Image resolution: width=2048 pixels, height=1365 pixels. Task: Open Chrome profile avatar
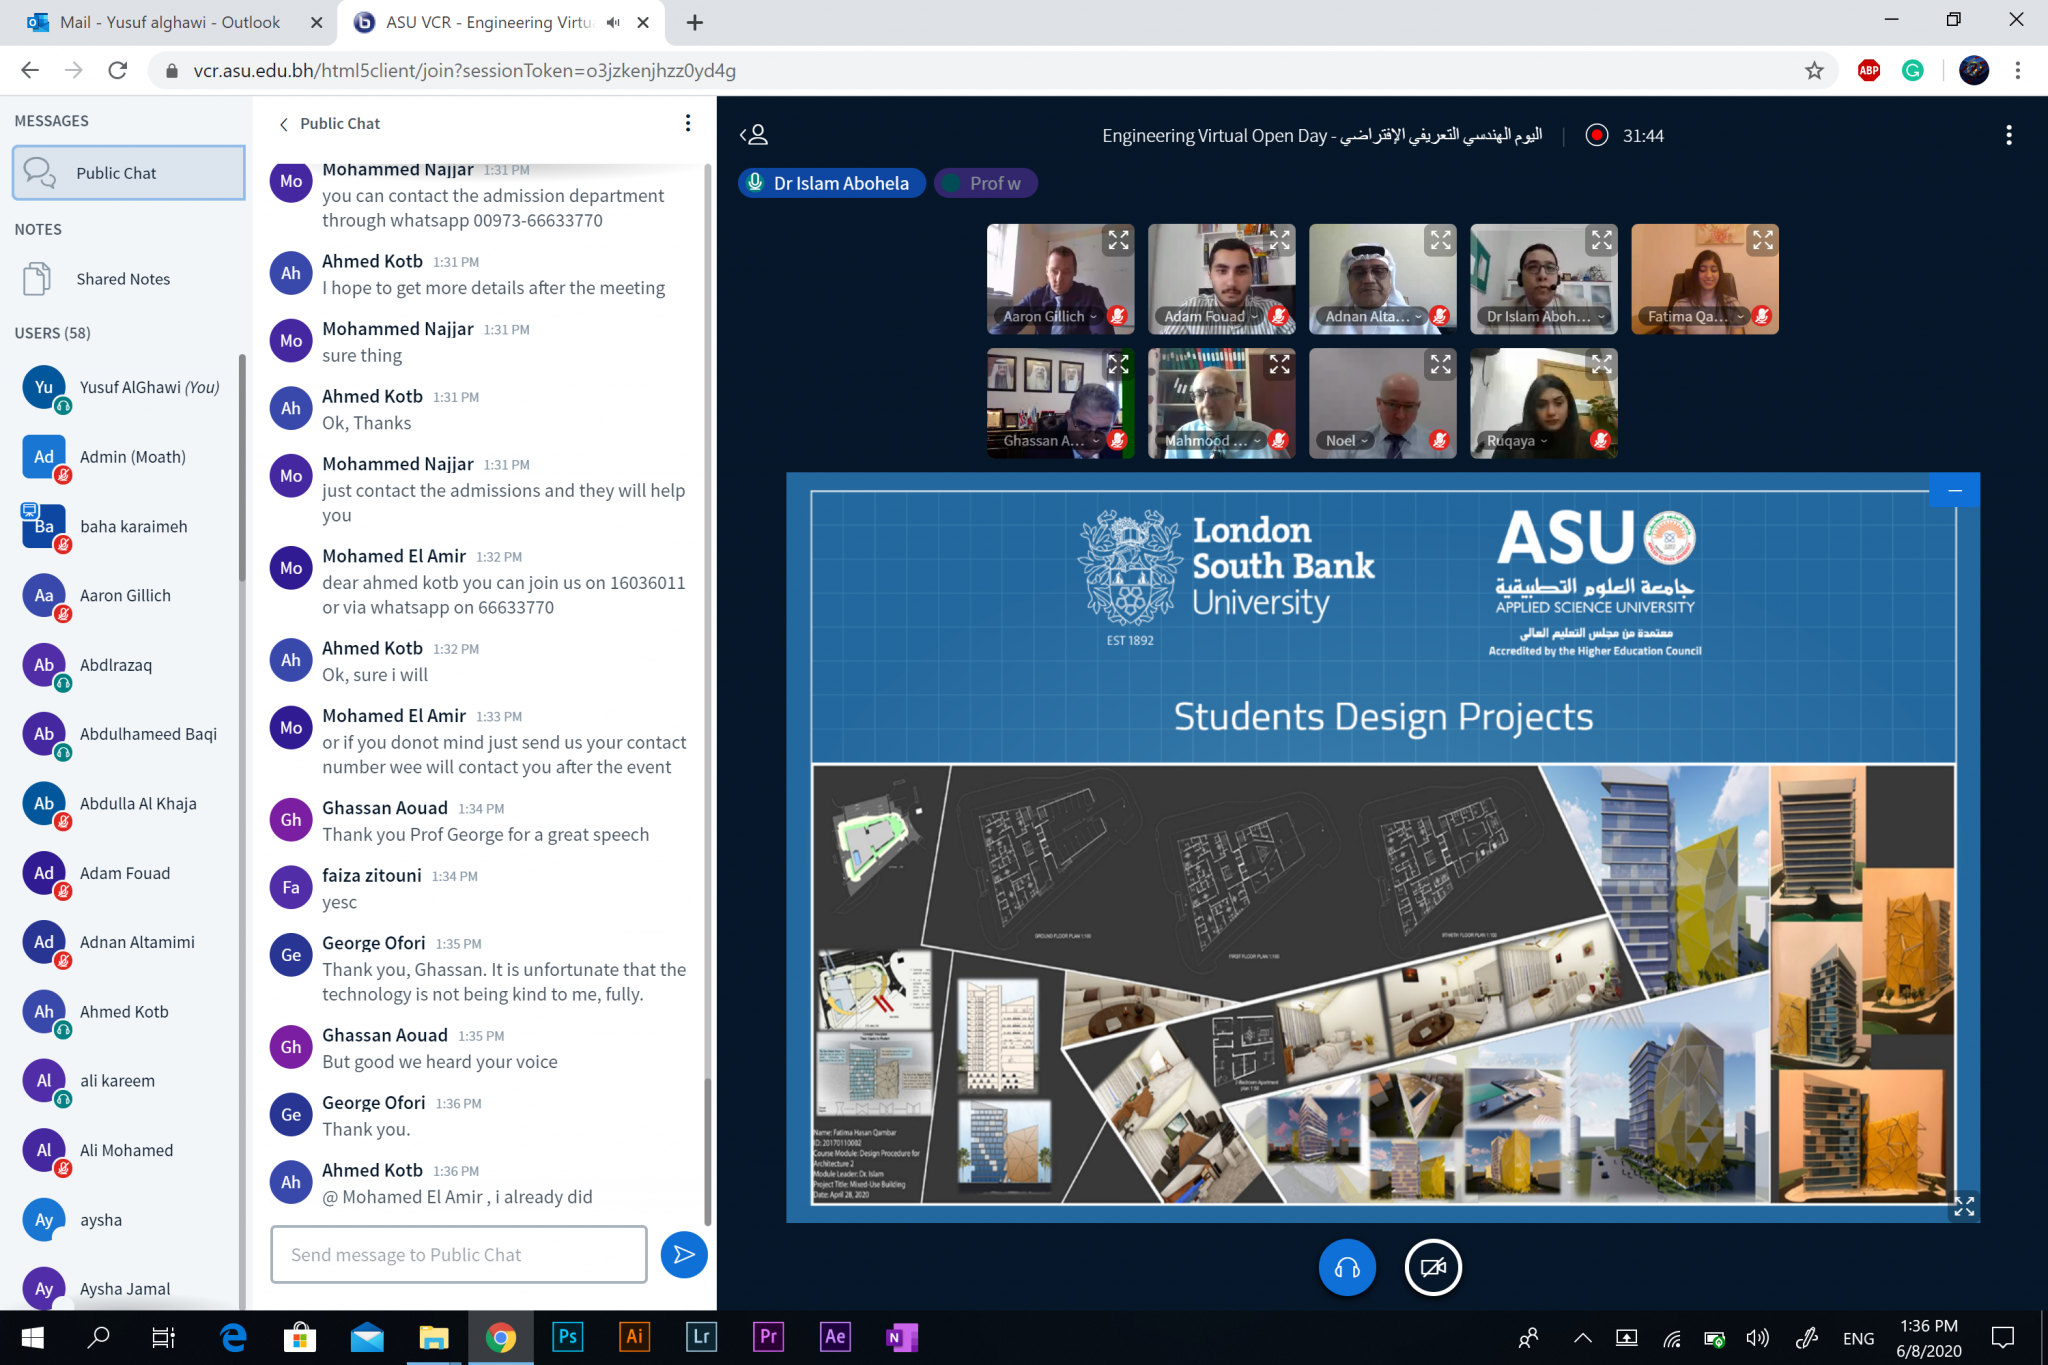pyautogui.click(x=1974, y=70)
